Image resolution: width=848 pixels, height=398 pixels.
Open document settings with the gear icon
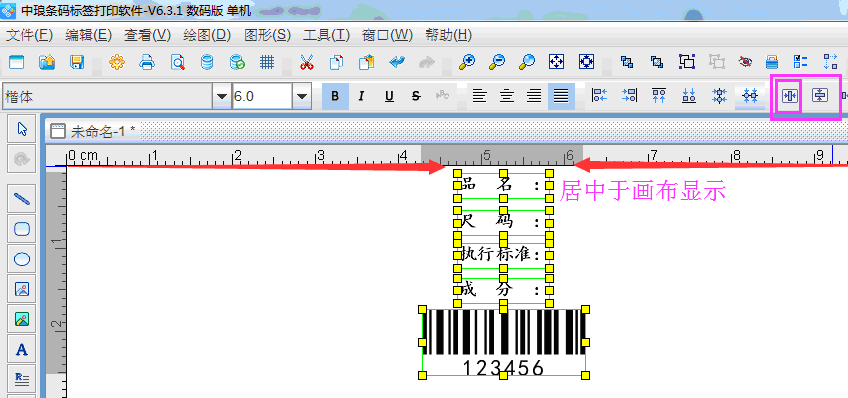116,63
